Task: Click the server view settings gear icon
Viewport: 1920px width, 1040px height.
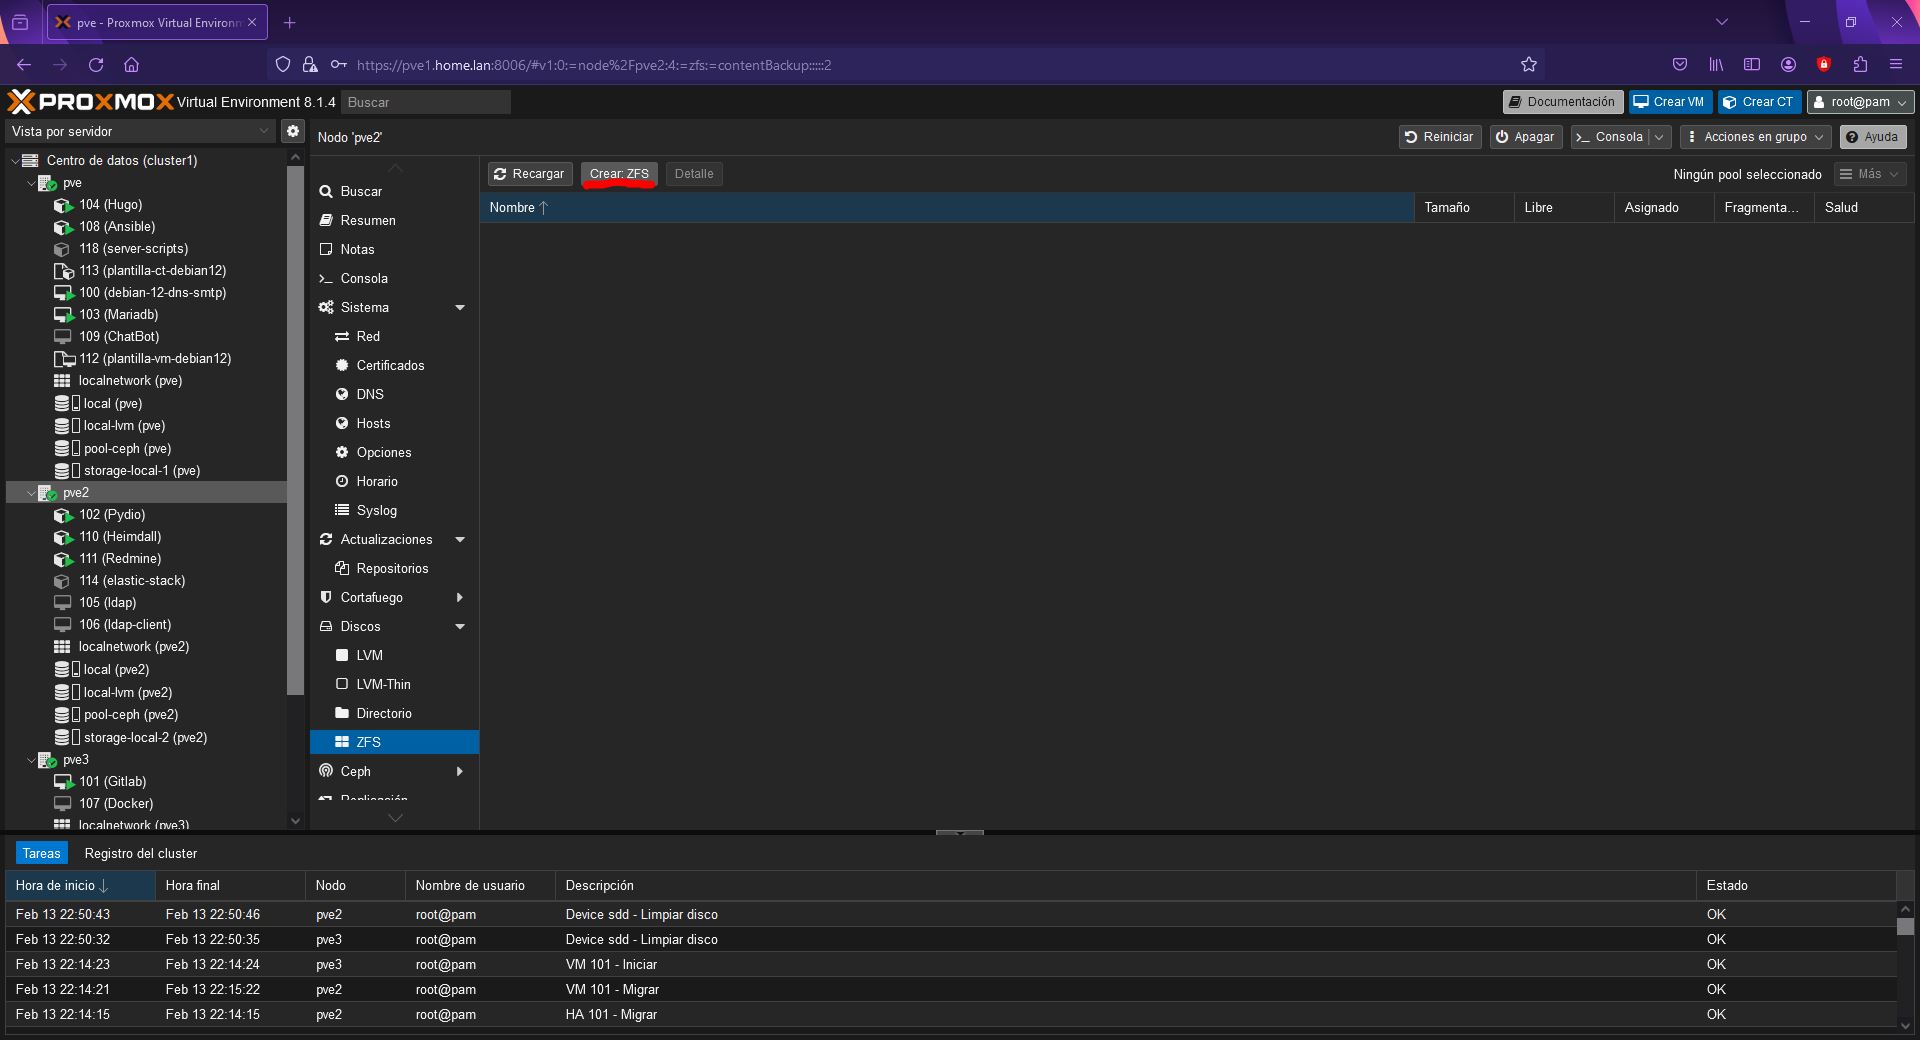Action: coord(292,131)
